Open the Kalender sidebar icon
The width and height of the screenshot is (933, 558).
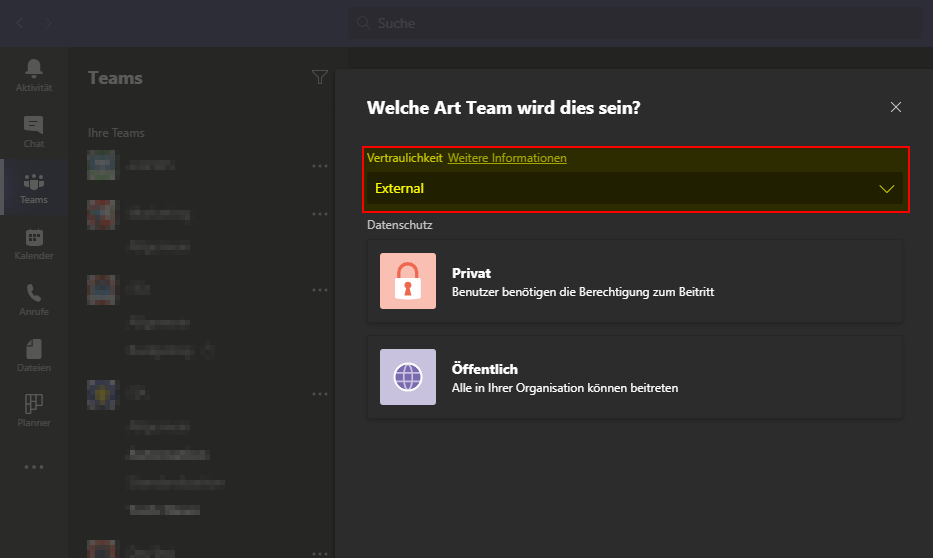pos(34,238)
